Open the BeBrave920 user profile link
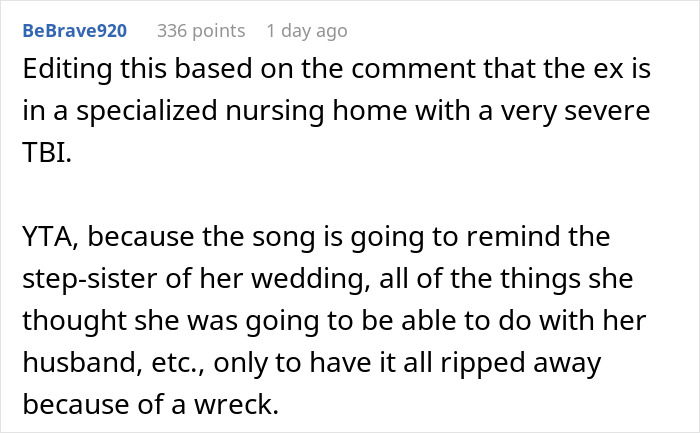 tap(74, 31)
